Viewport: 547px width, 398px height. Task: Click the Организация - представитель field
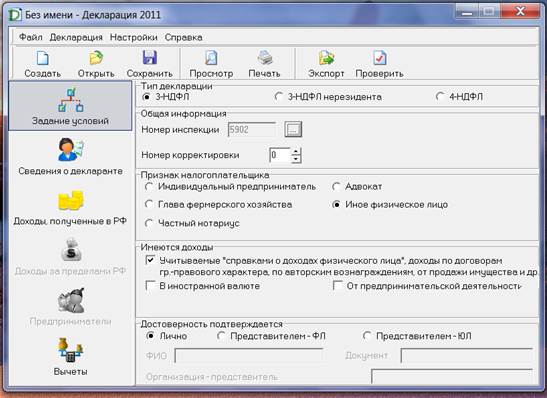click(x=452, y=376)
